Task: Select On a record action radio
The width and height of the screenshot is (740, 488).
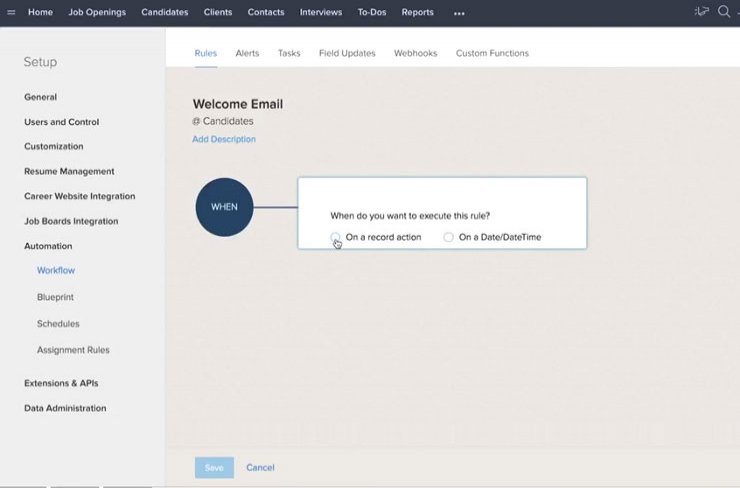Action: tap(335, 237)
